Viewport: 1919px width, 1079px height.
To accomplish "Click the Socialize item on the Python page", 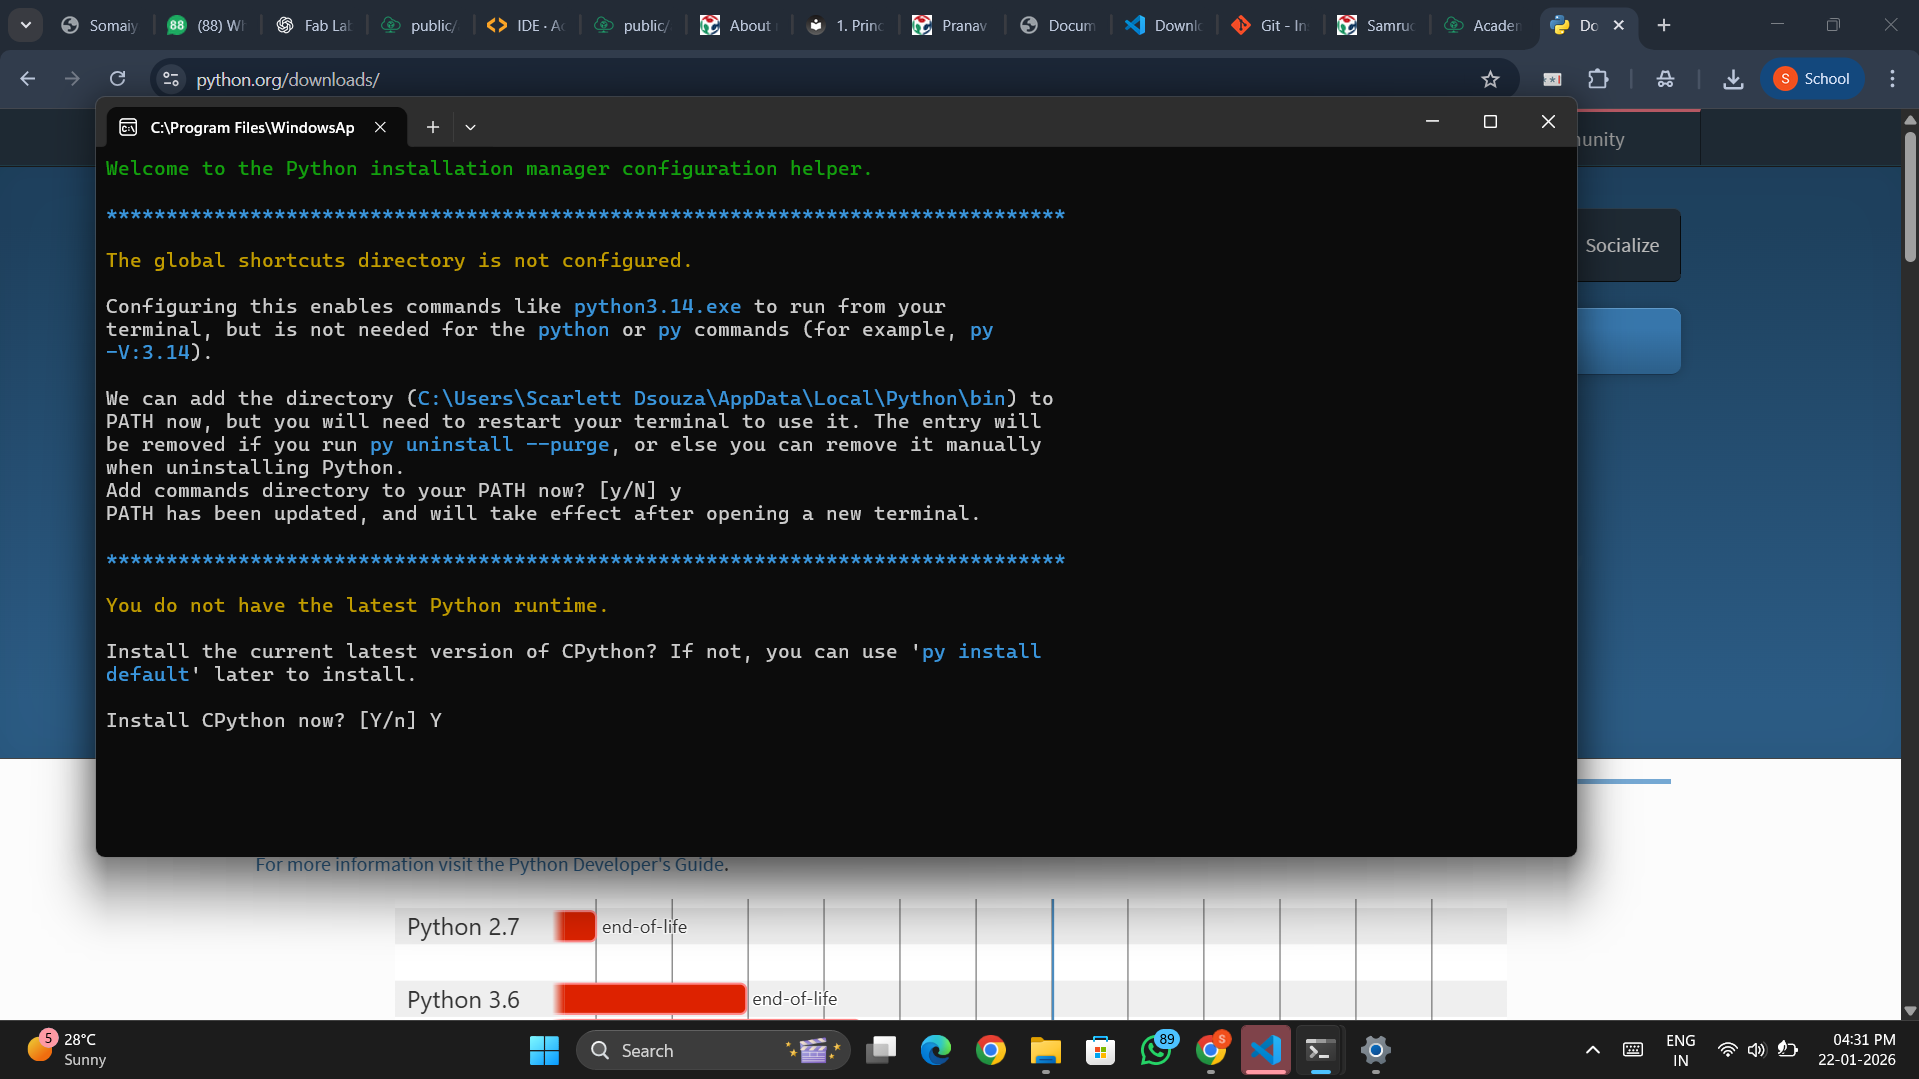I will (x=1621, y=245).
